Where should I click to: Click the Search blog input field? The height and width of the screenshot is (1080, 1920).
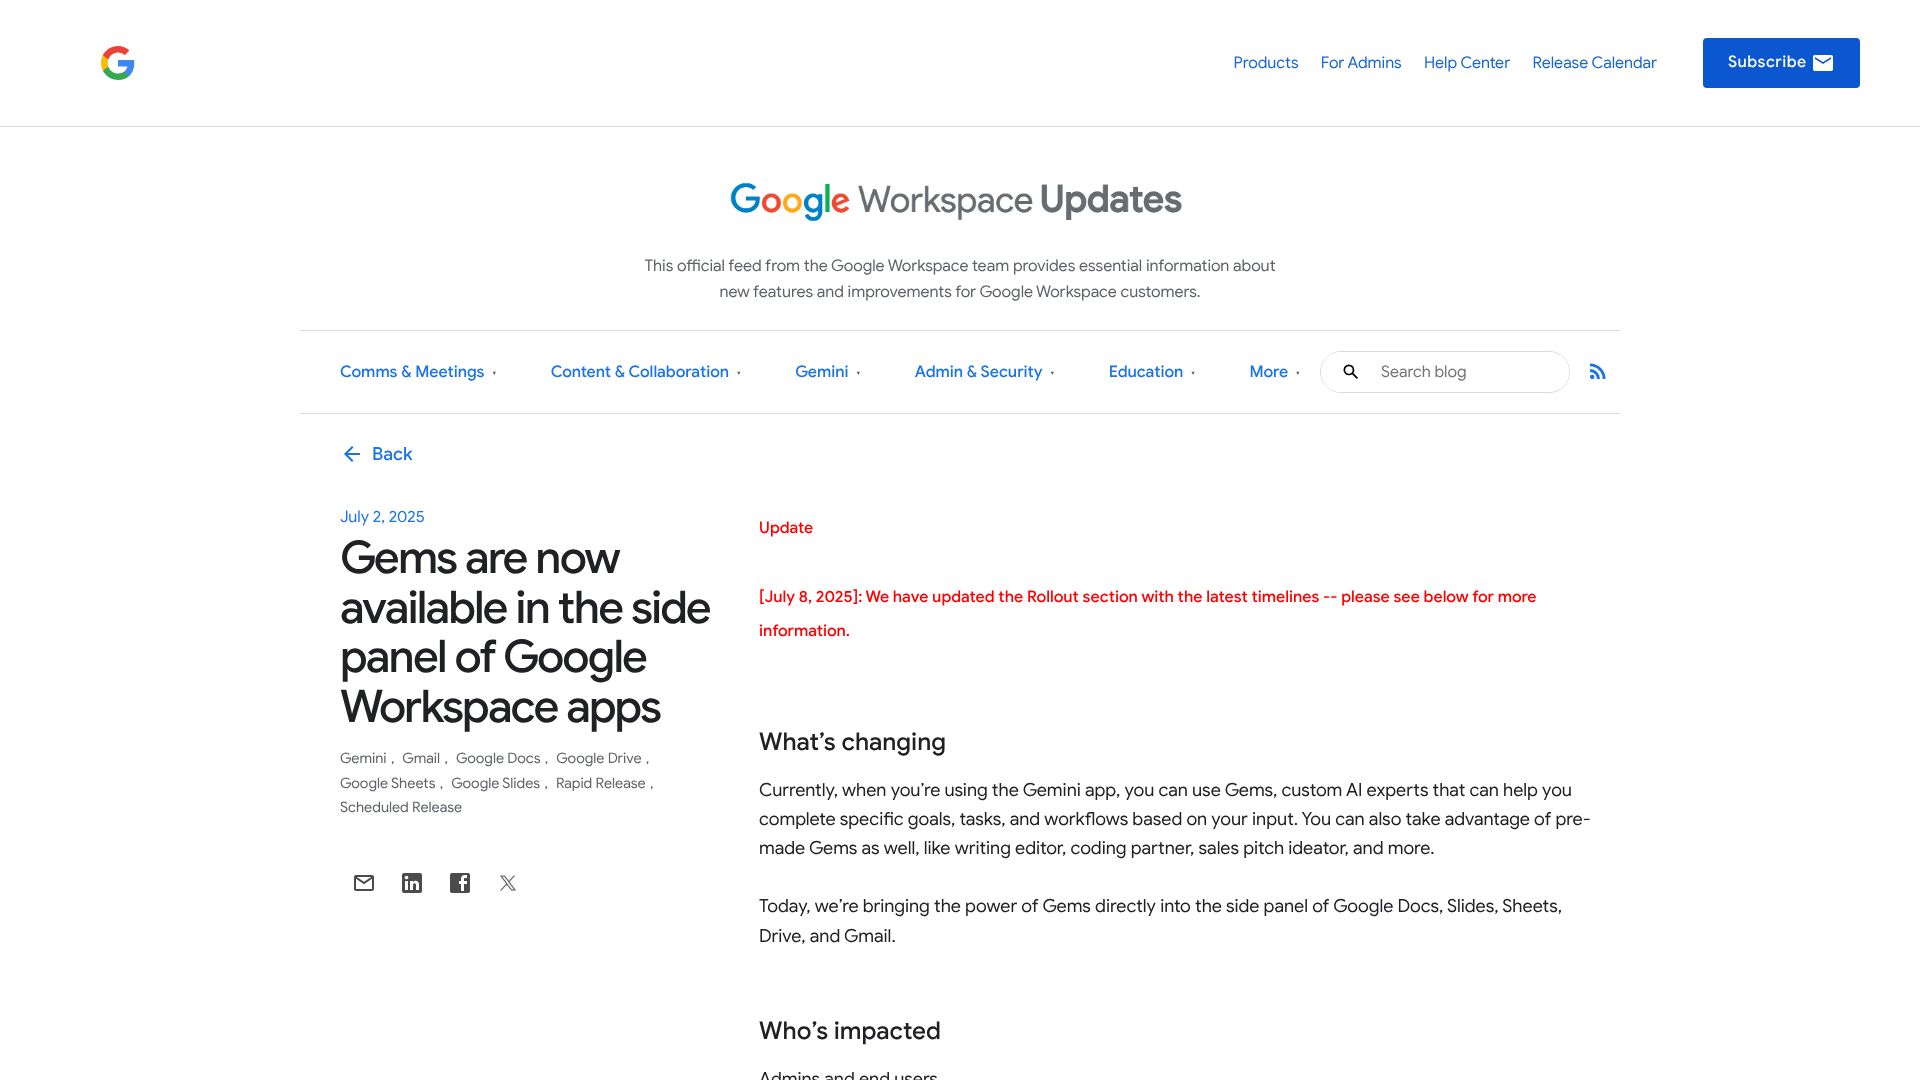[x=1465, y=372]
